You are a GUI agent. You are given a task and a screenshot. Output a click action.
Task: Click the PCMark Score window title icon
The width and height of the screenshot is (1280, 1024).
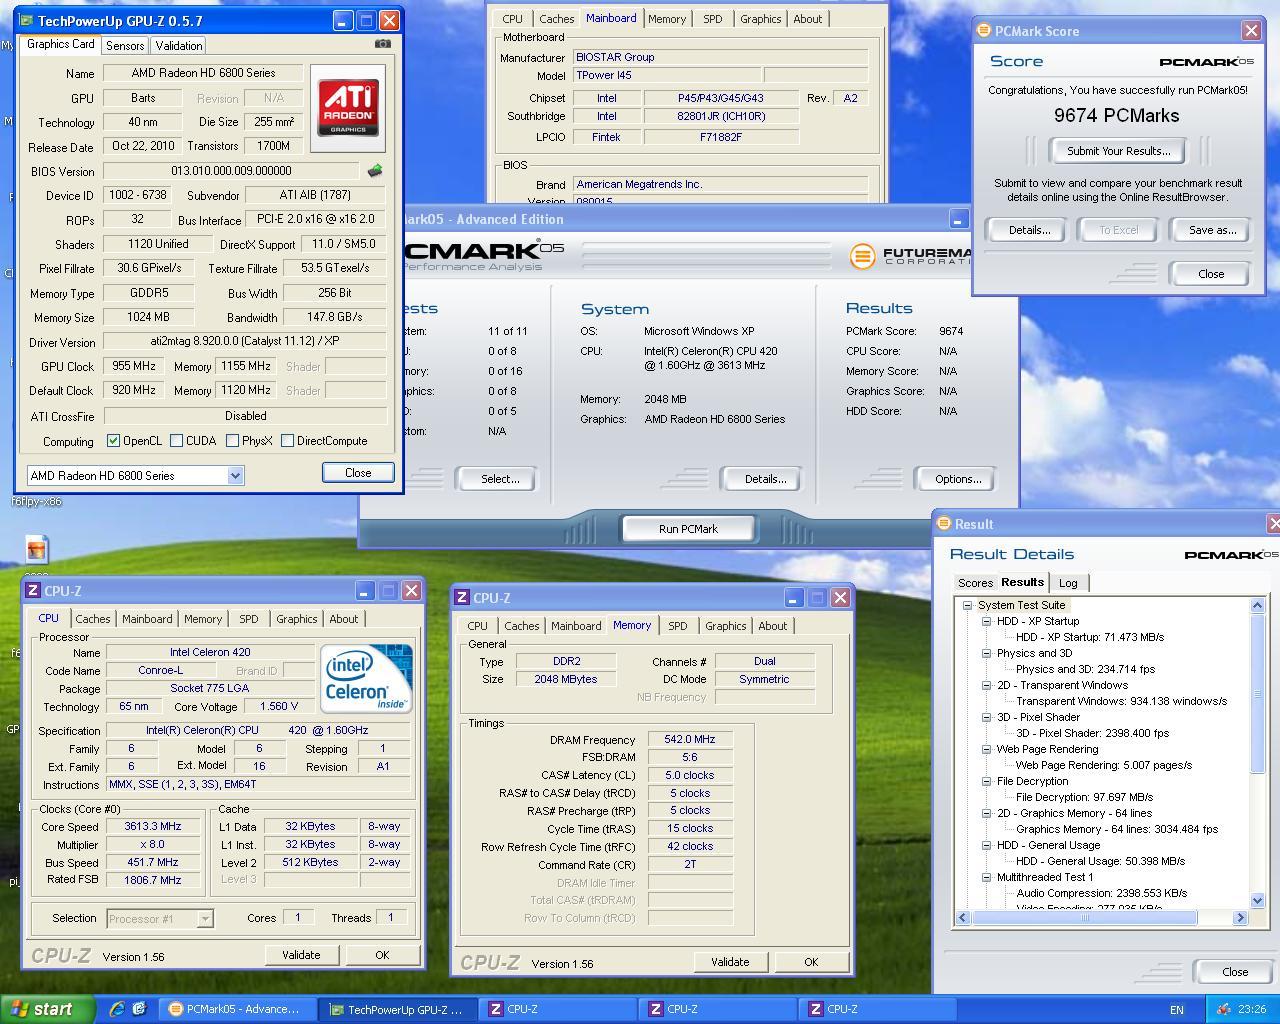[x=984, y=31]
